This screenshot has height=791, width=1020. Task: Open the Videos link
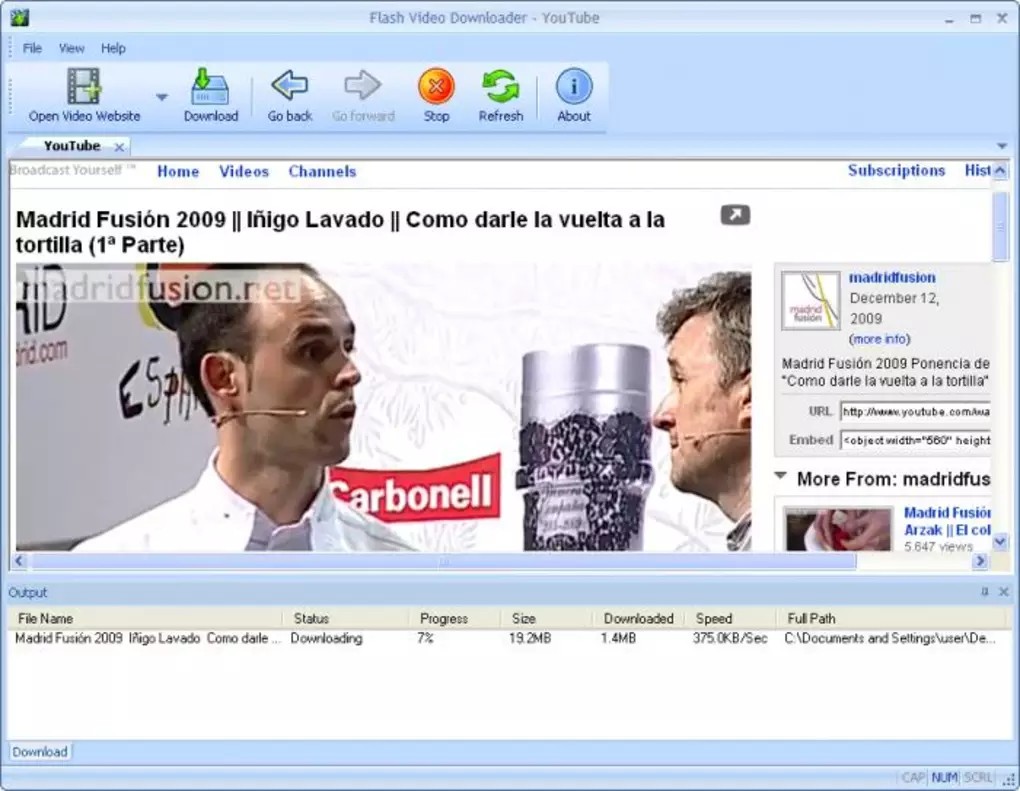(x=244, y=171)
